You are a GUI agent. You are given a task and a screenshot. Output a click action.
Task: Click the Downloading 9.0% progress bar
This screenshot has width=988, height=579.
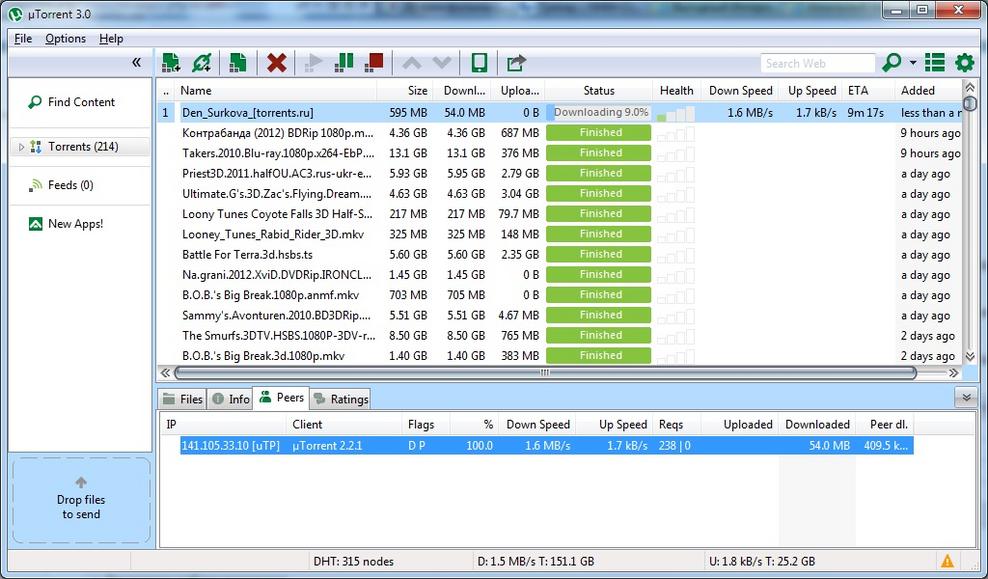coord(599,113)
